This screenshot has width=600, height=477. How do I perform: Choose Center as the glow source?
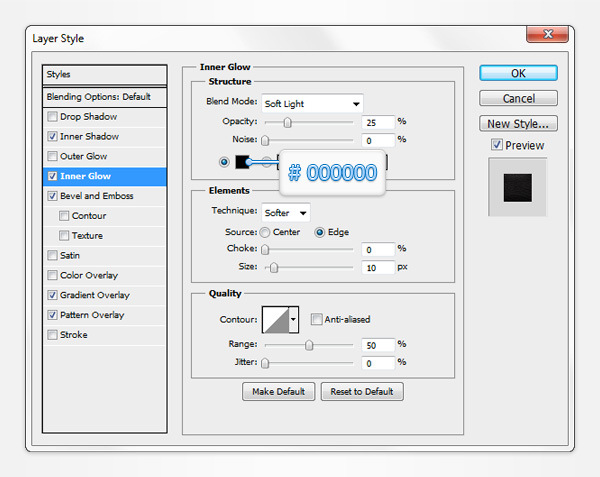point(264,232)
